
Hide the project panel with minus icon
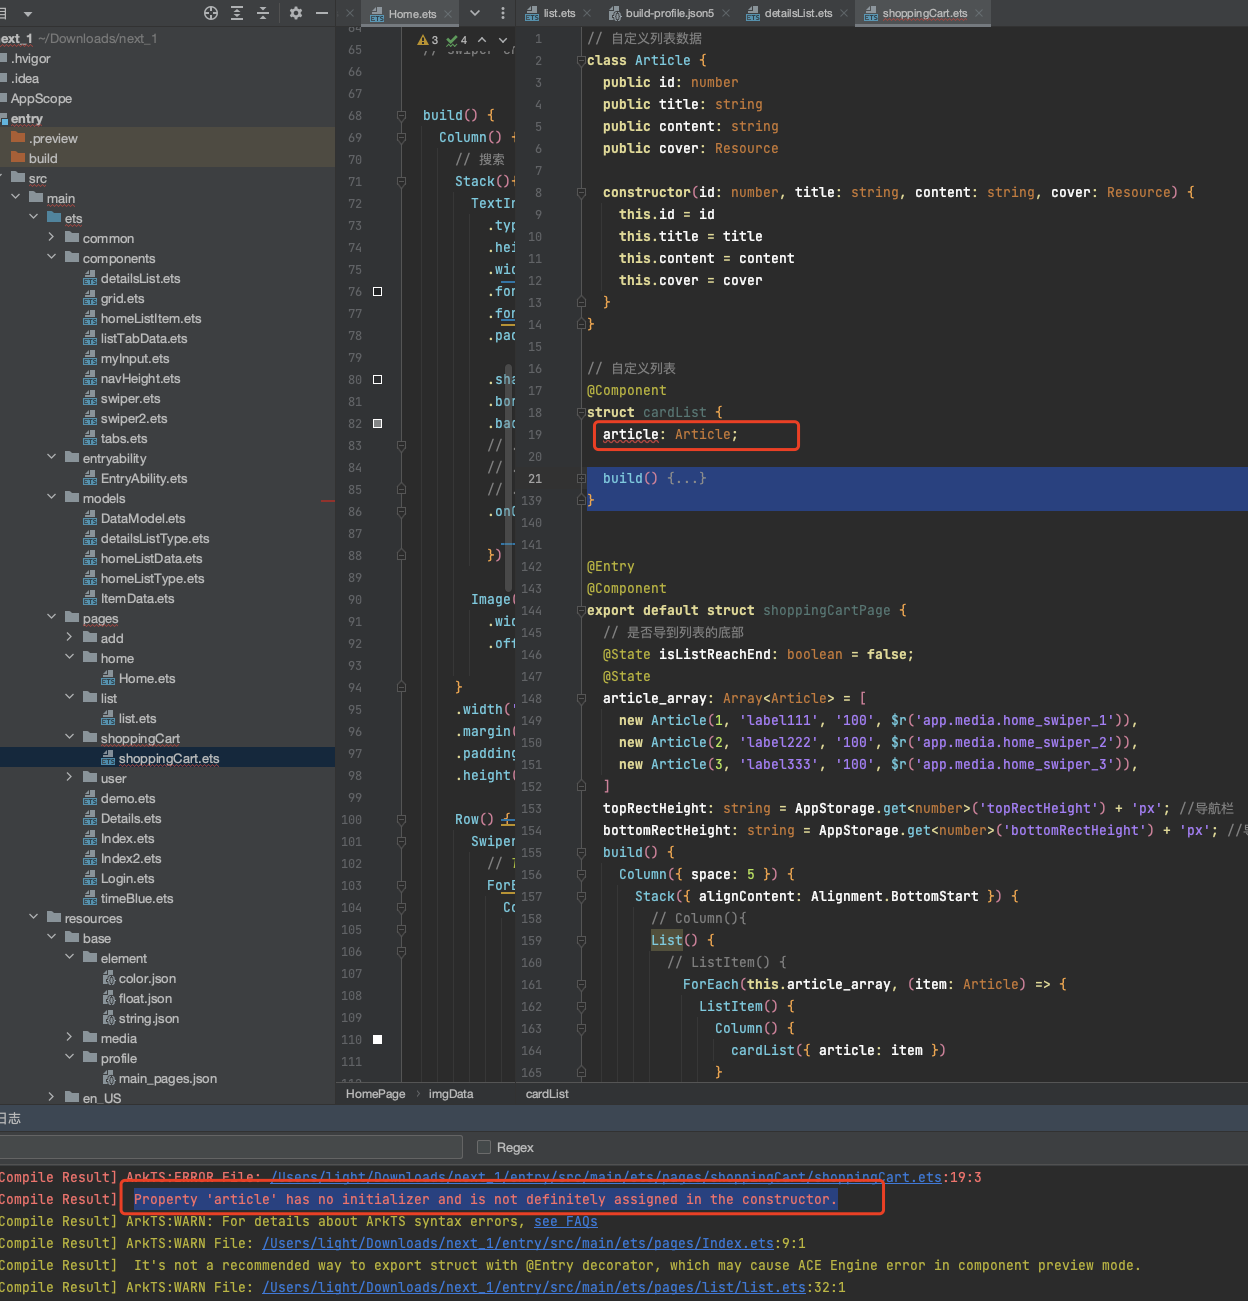coord(322,13)
